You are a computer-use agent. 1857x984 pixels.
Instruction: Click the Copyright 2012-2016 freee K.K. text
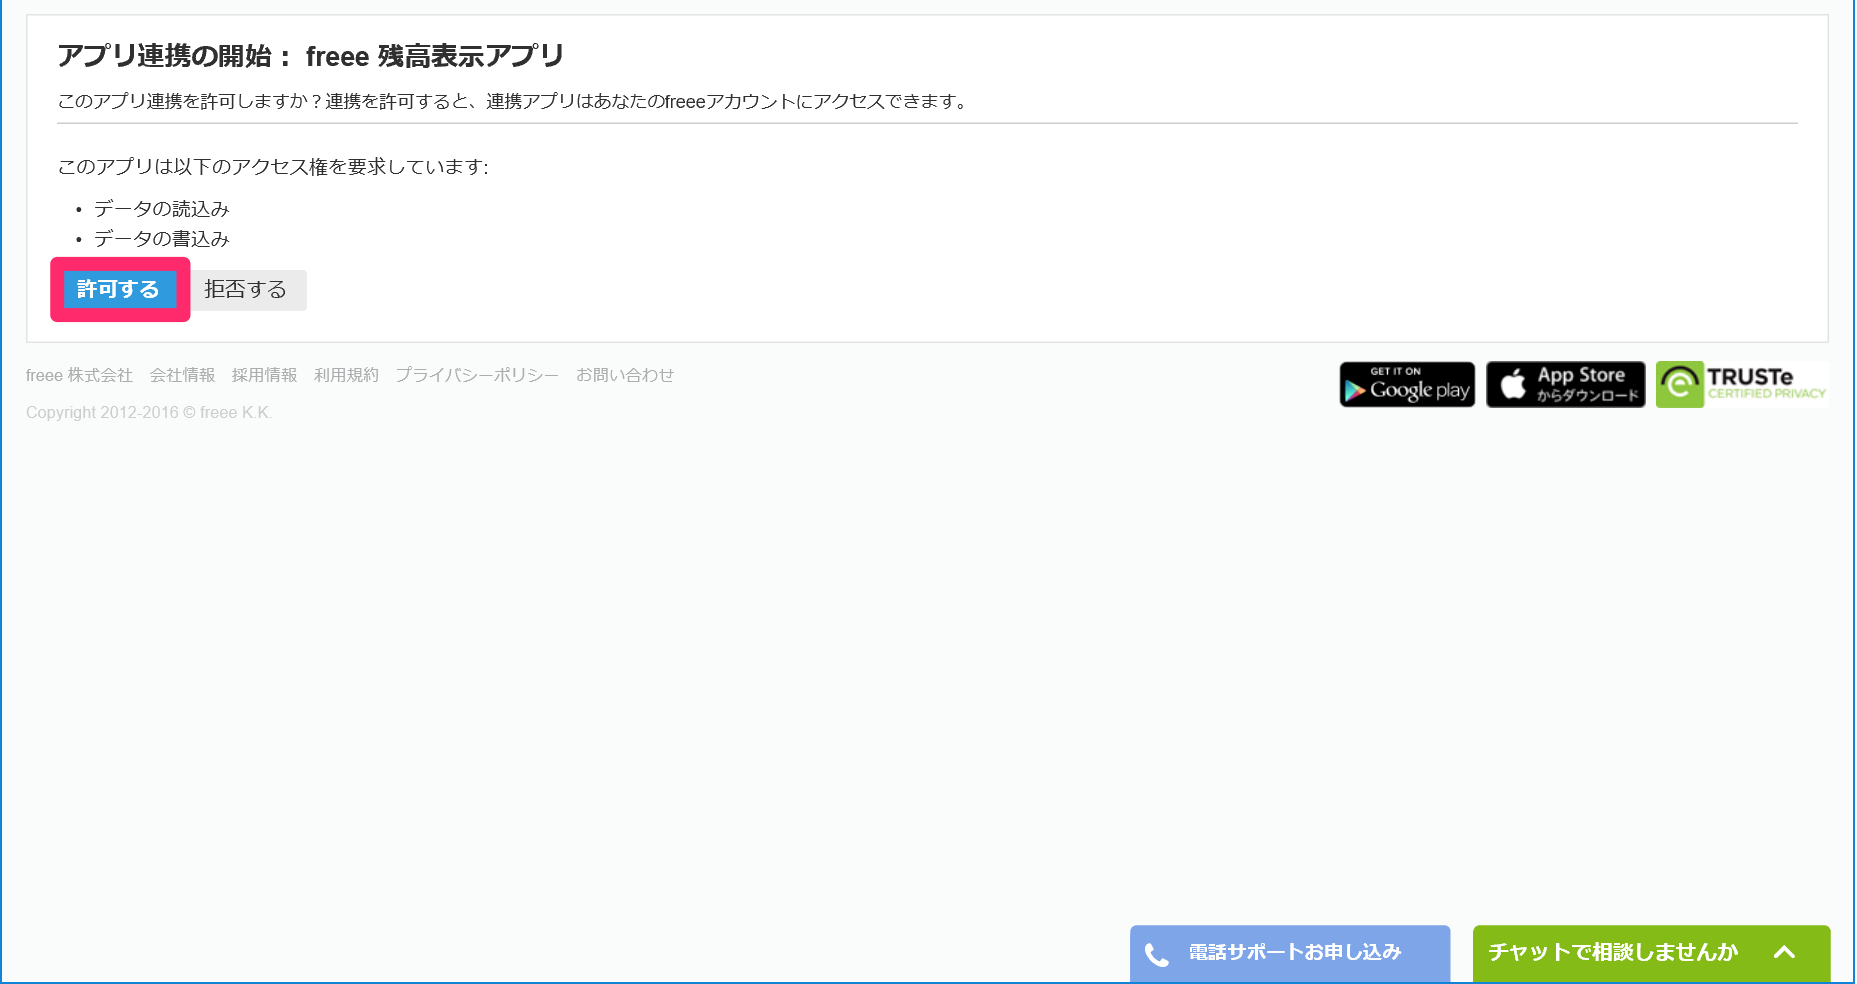149,413
